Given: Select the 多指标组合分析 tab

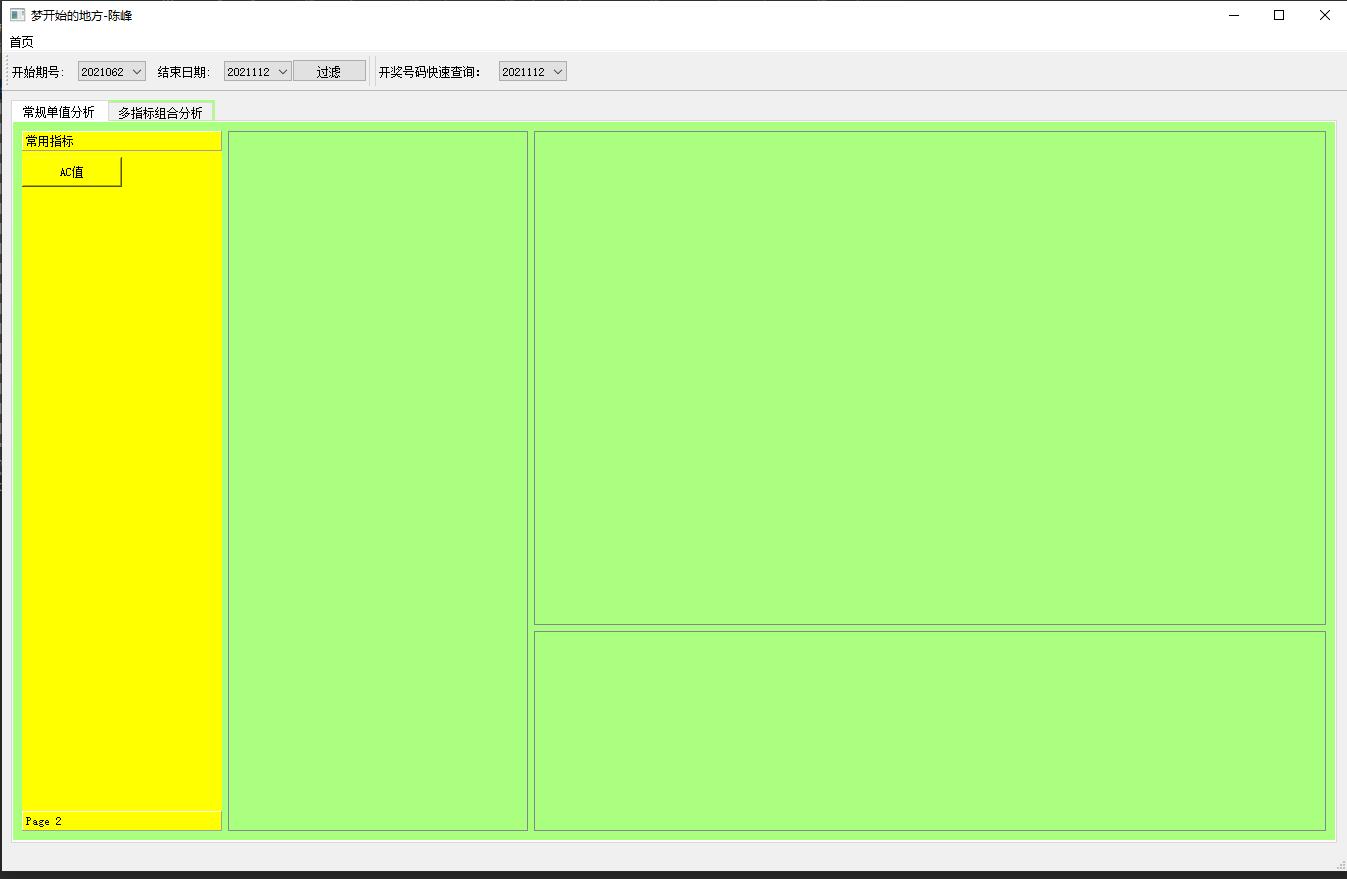Looking at the screenshot, I should tap(160, 113).
